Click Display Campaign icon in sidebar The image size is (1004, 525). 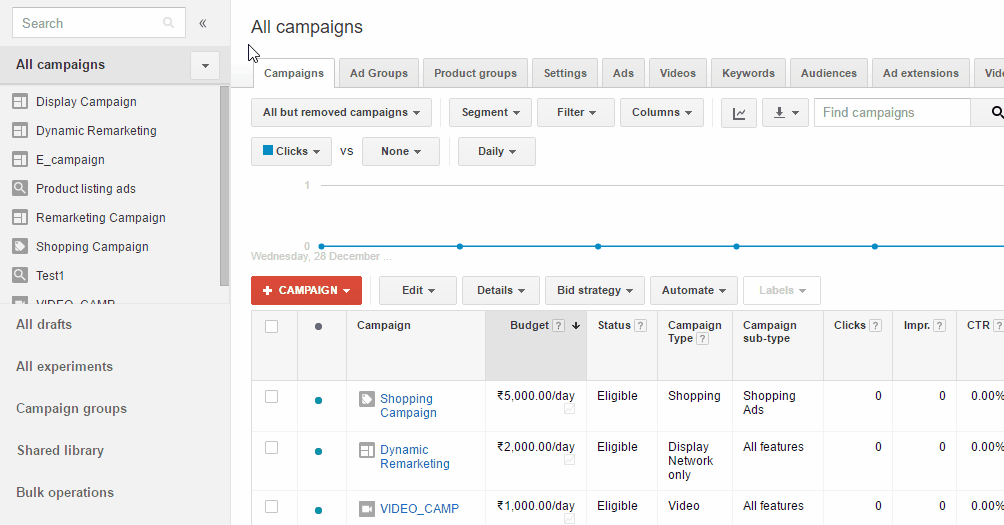pos(20,101)
